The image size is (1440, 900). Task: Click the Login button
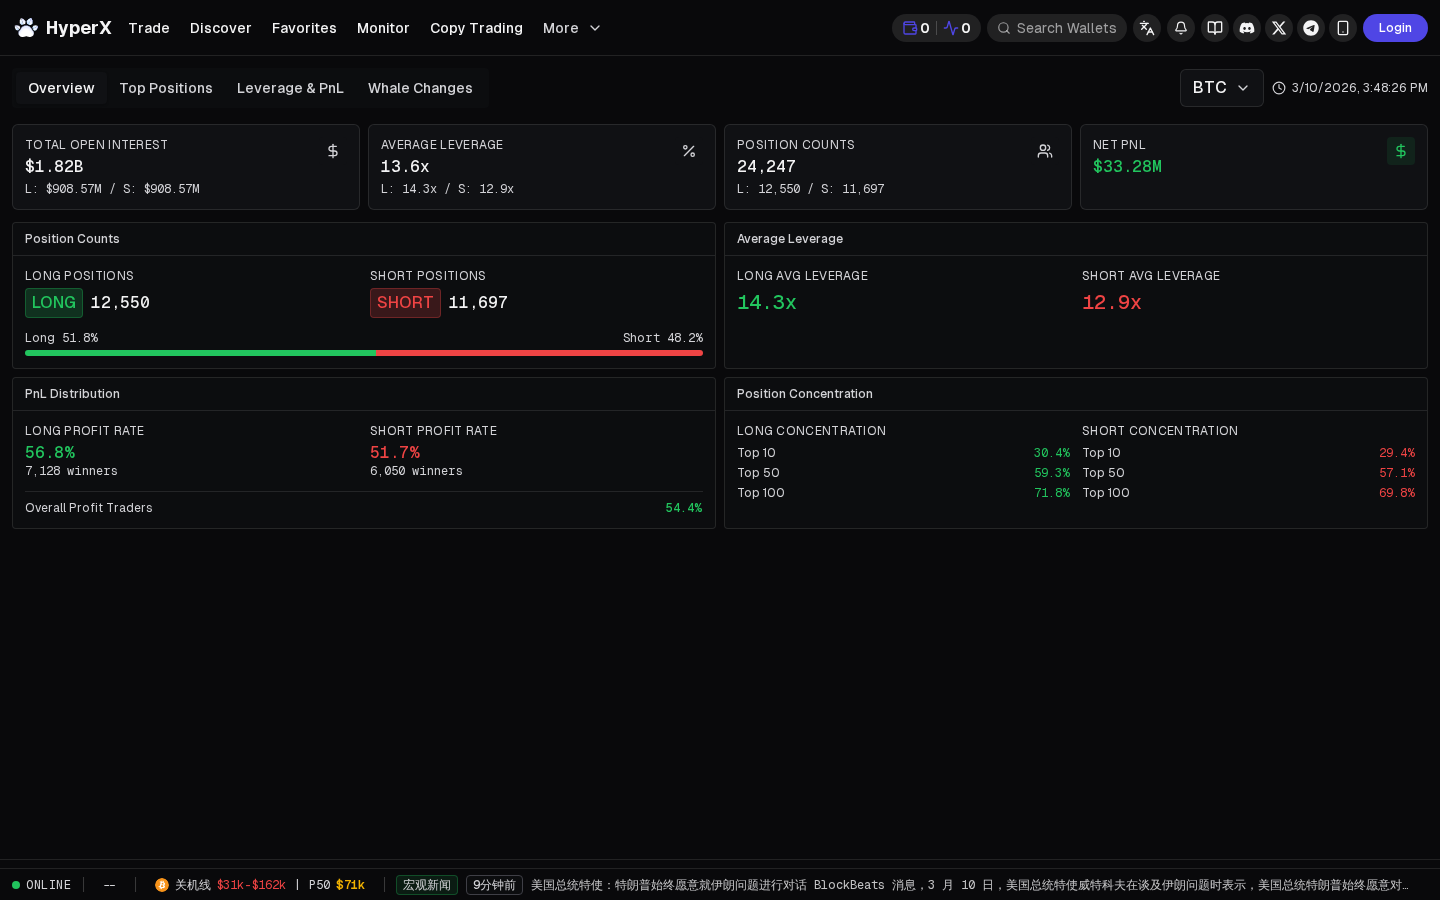[1395, 28]
